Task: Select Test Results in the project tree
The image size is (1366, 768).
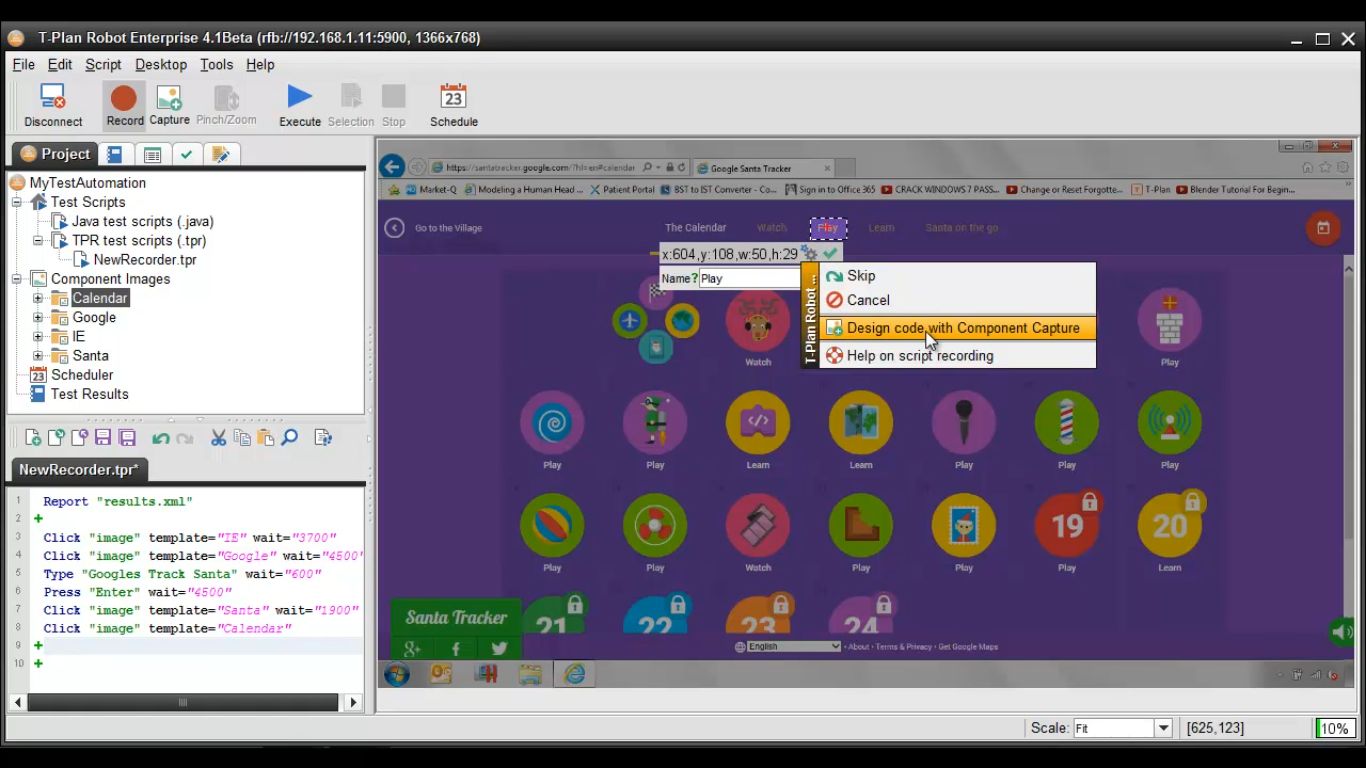Action: click(x=90, y=394)
